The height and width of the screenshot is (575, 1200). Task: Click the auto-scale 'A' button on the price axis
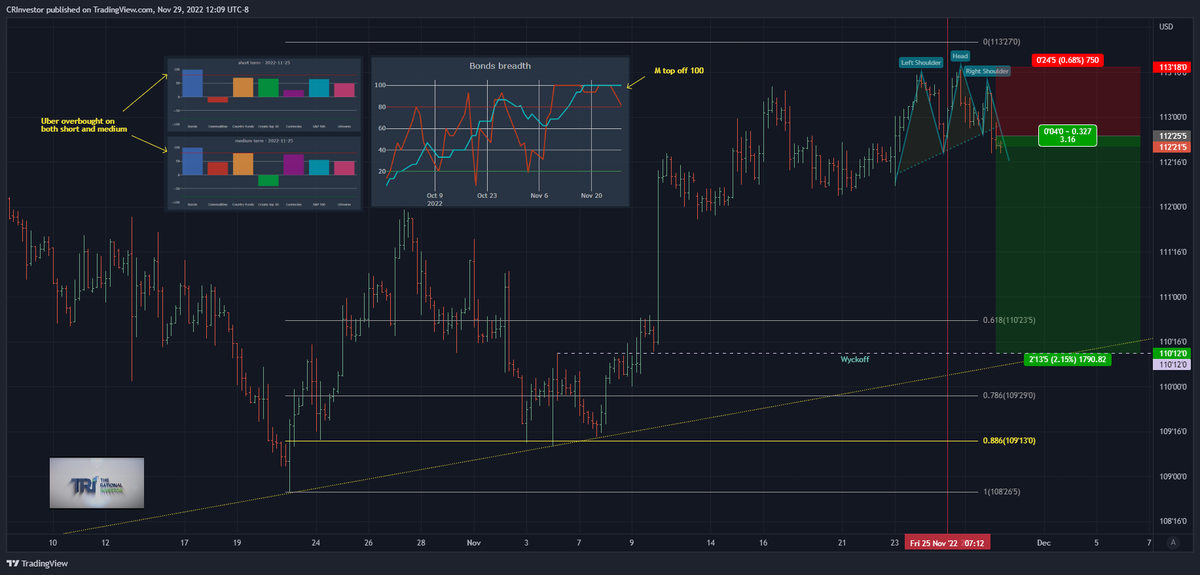pyautogui.click(x=1173, y=542)
